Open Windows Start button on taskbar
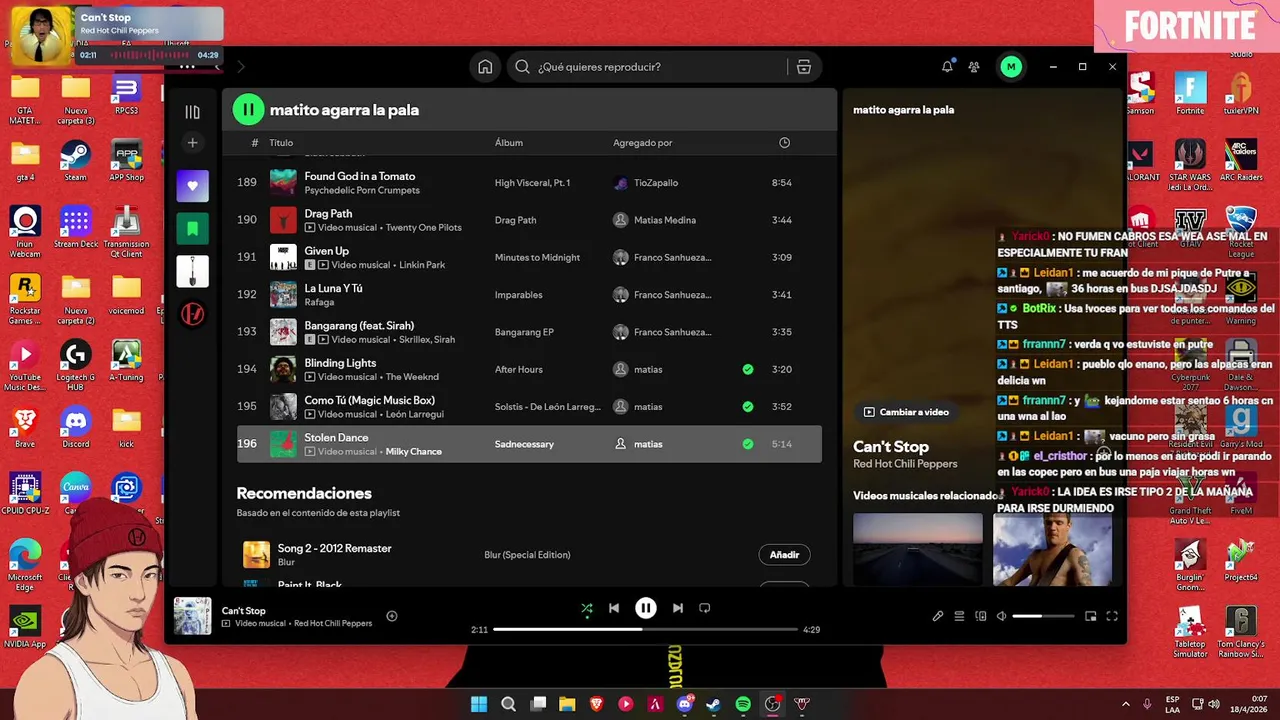 [x=479, y=704]
